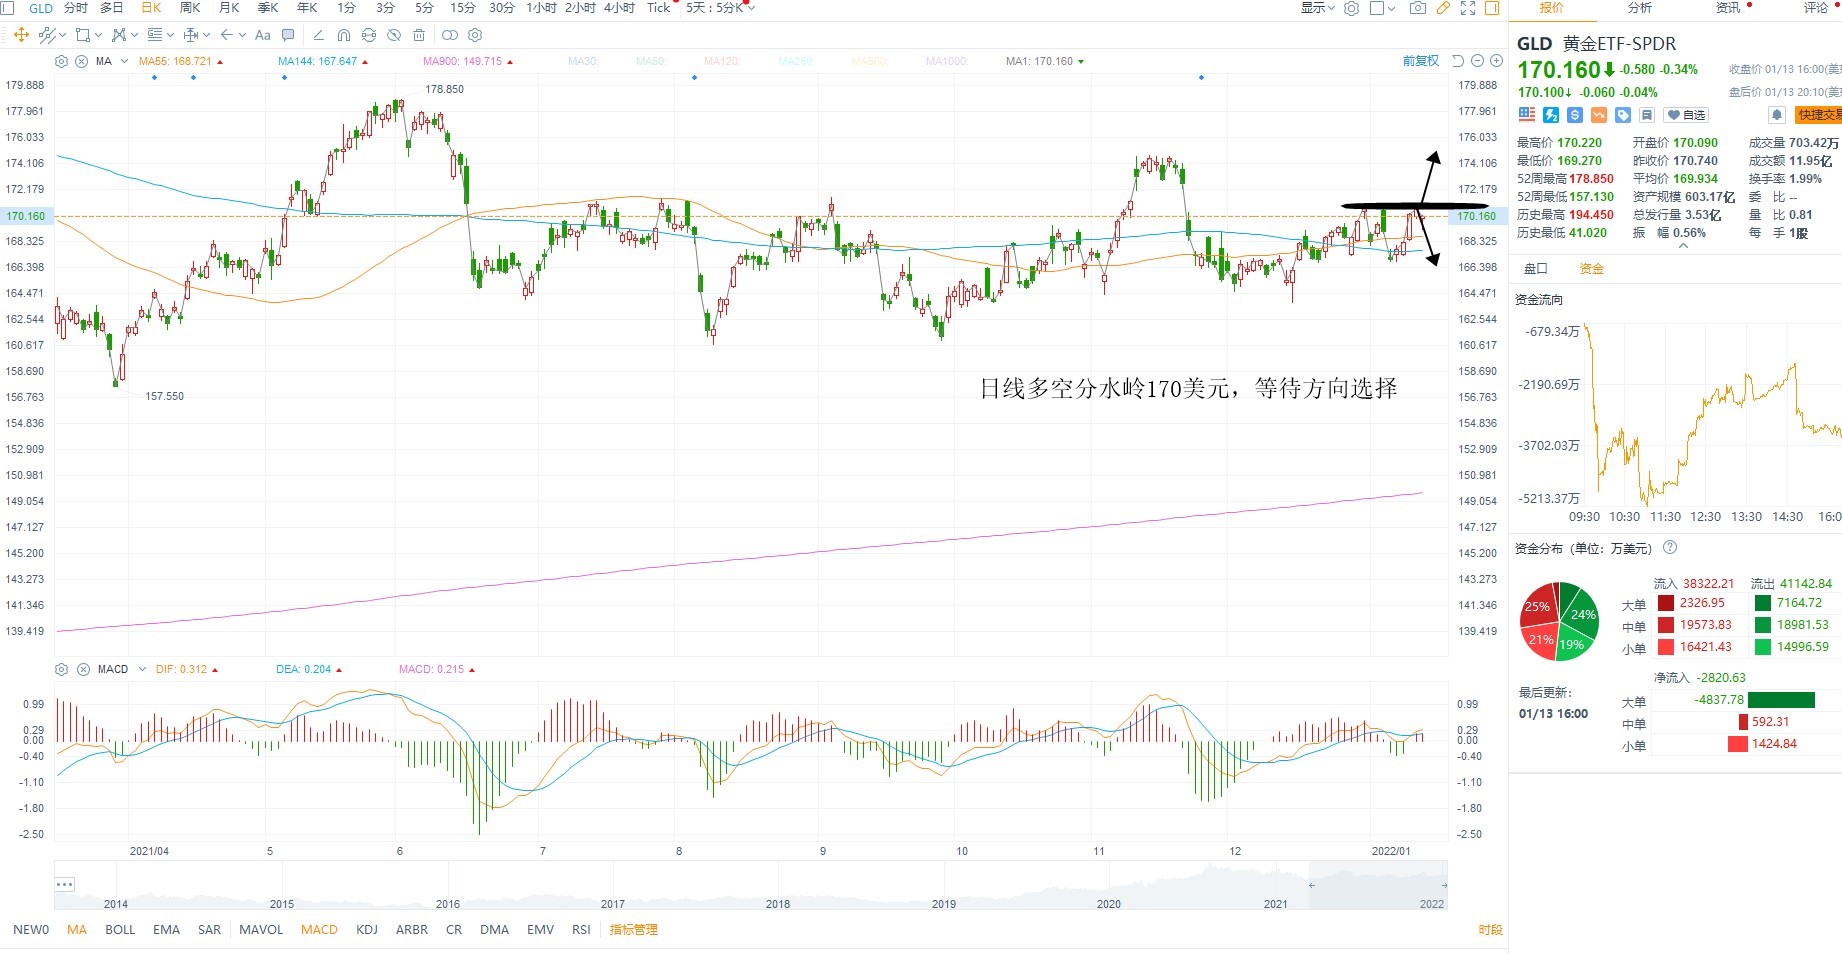Screen dimensions: 1842x954
Task: Remove the MA indicator
Action: [82, 61]
